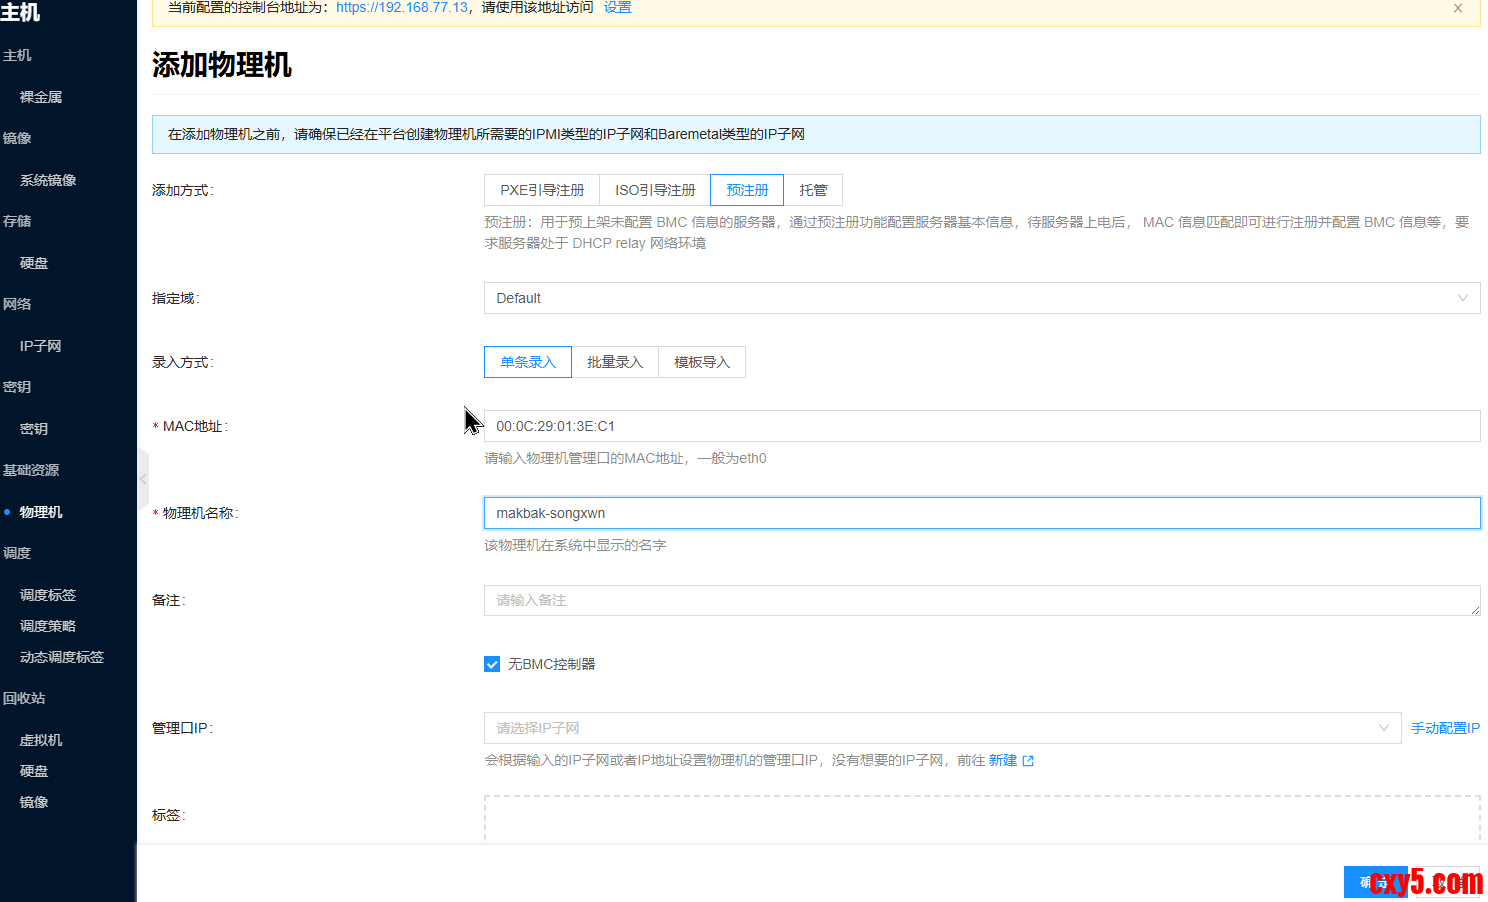
Task: Click the 备注 remarks textarea
Action: [x=981, y=600]
